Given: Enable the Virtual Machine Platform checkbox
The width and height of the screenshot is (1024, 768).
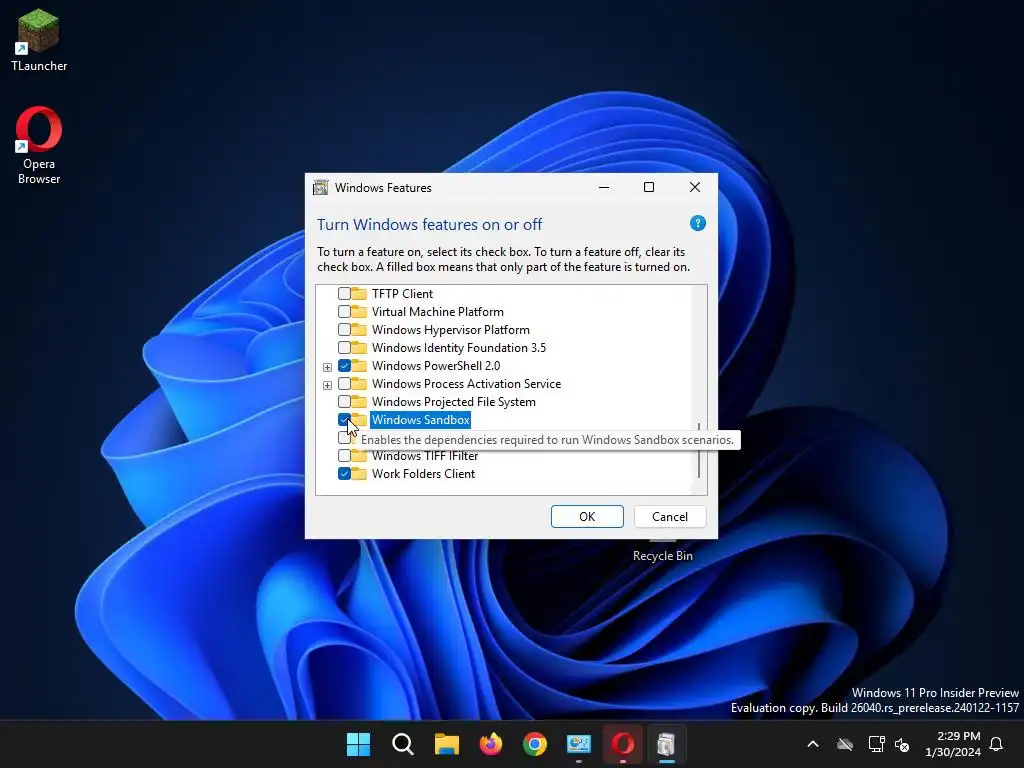Looking at the screenshot, I should (344, 312).
